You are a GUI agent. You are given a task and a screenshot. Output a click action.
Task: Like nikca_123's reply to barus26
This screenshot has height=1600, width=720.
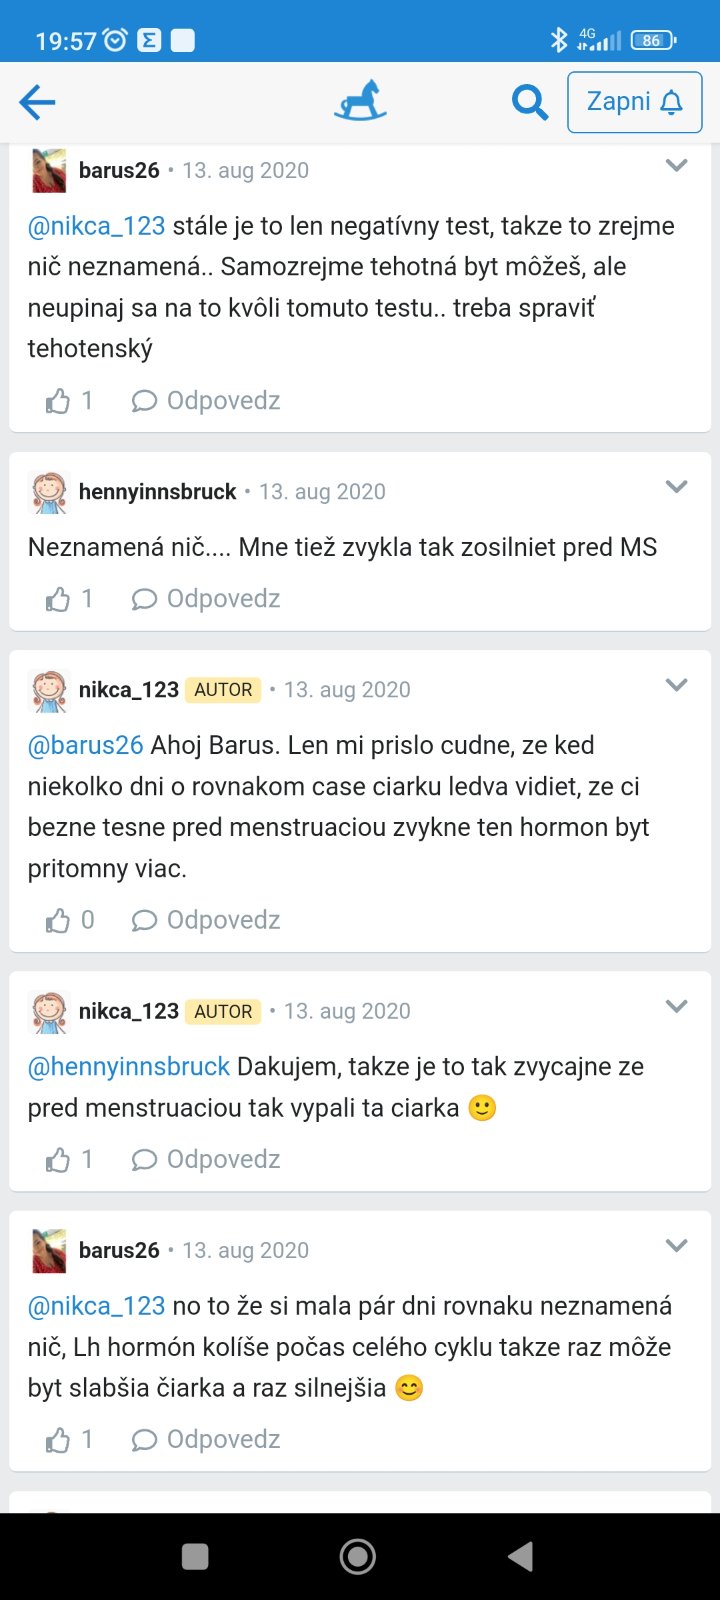pos(59,920)
